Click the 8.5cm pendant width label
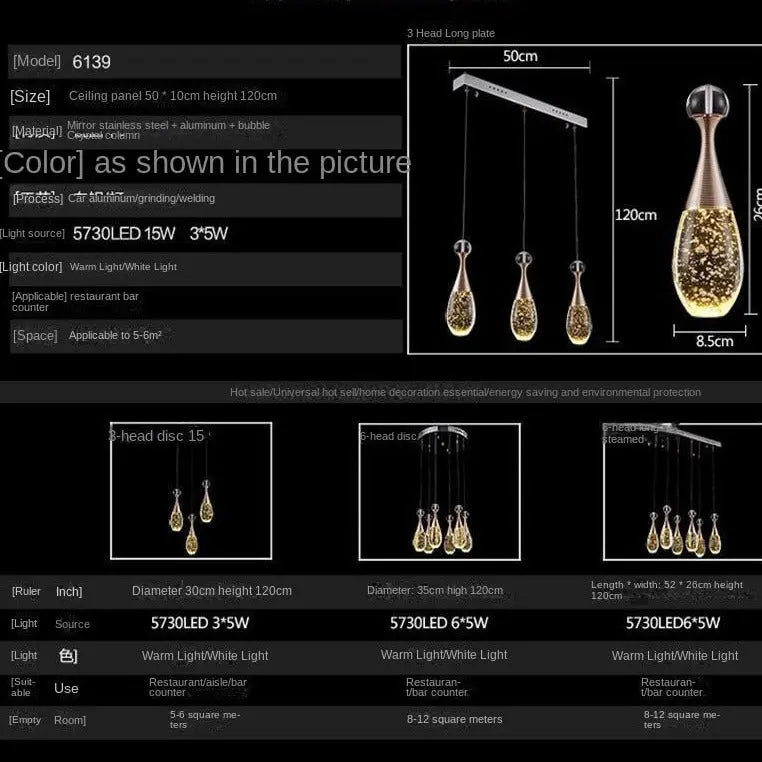The image size is (762, 762). pos(714,341)
